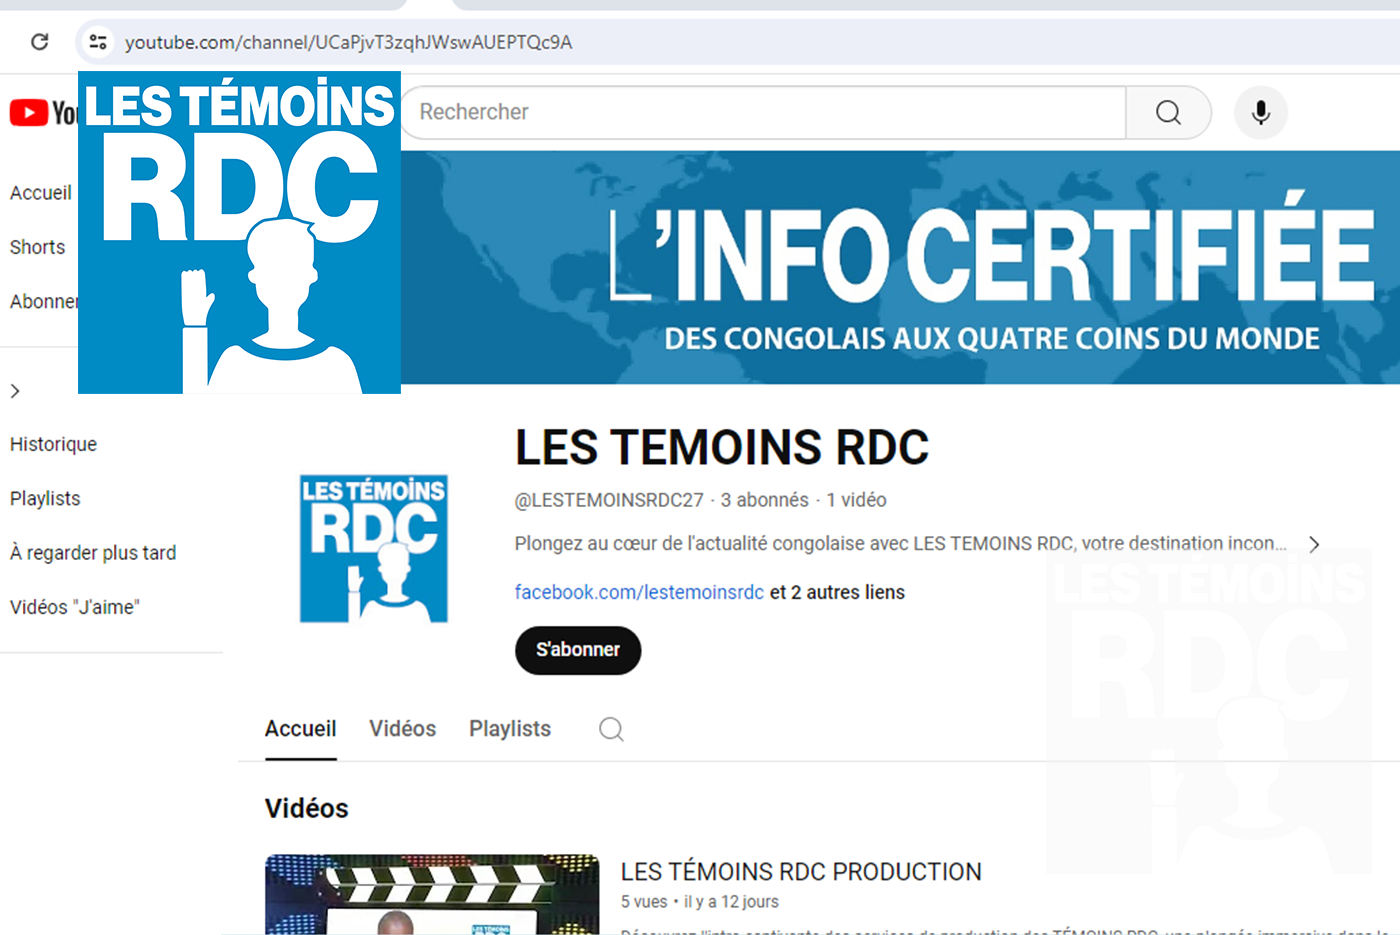Open the LES TÉMOINS RDC PRODUCTION video title
The image size is (1400, 935).
[801, 872]
